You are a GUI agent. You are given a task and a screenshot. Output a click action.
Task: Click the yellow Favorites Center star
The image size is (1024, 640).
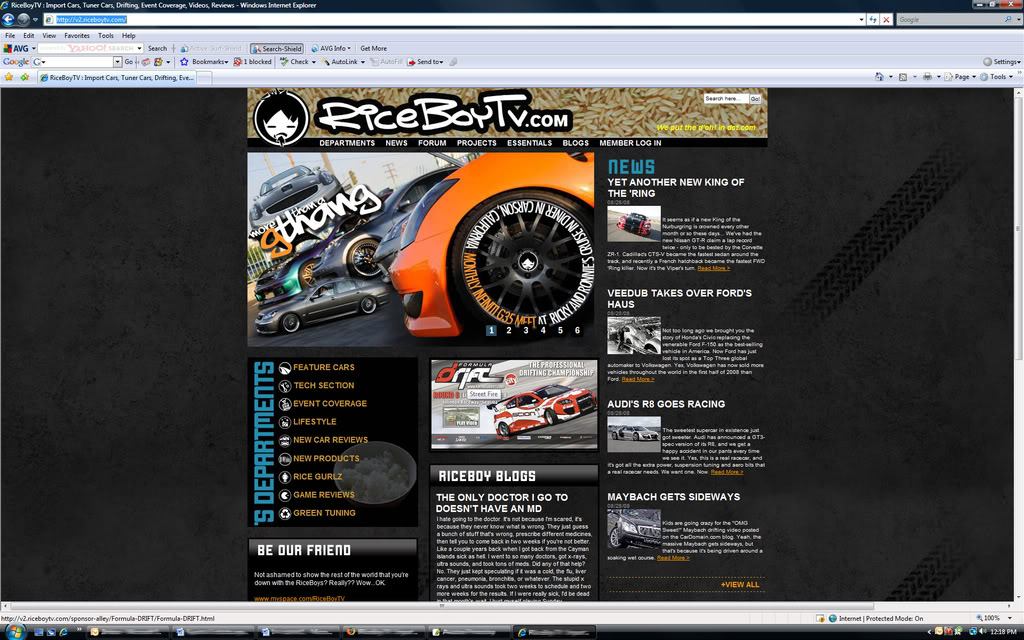tap(8, 77)
